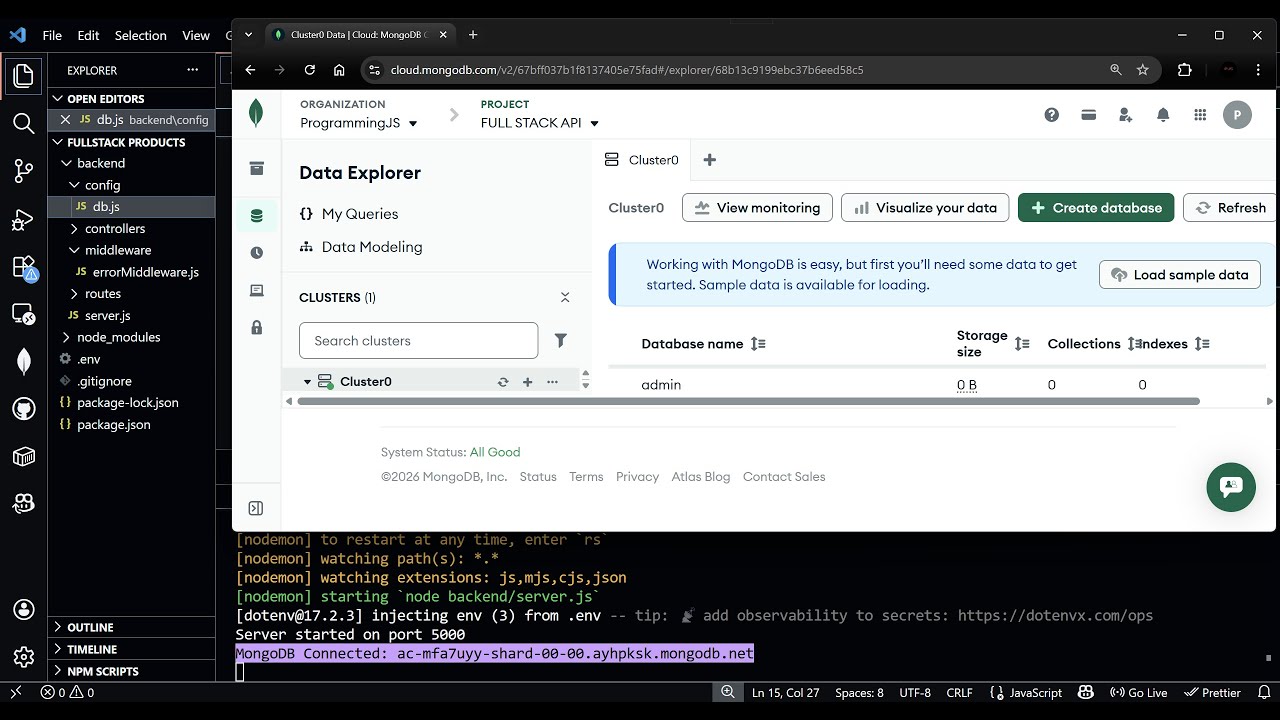This screenshot has height=720, width=1280.
Task: Open the VS Code View menu
Action: pyautogui.click(x=196, y=35)
